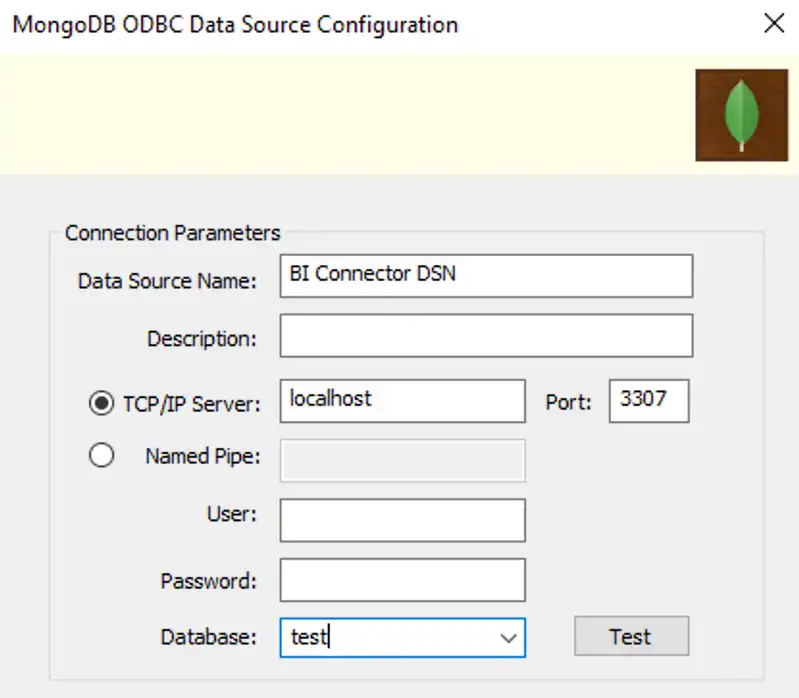Focus the Password input box
The image size is (799, 698).
click(402, 580)
